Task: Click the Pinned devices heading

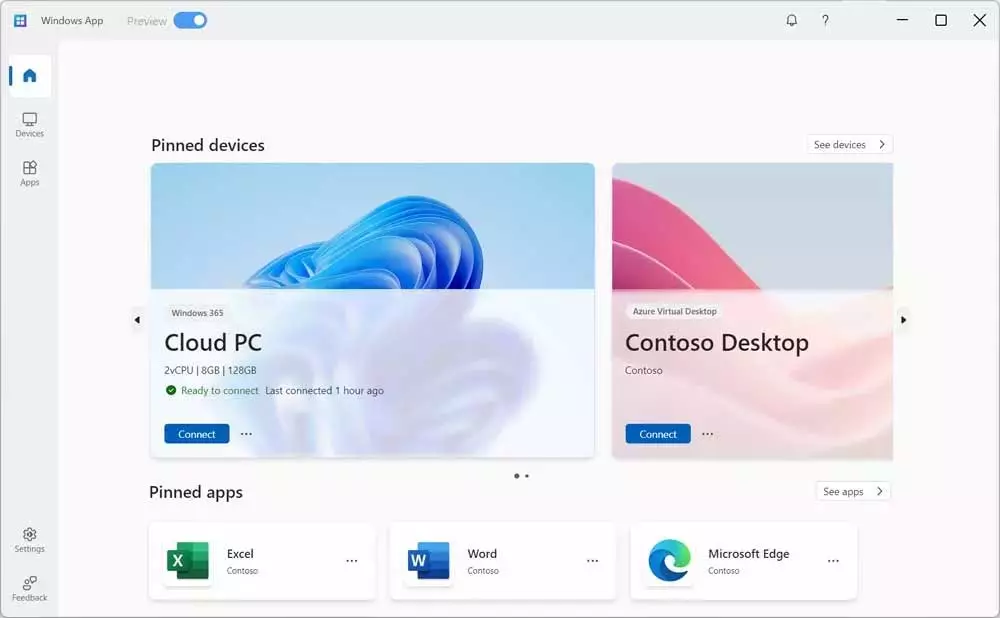Action: click(x=208, y=145)
